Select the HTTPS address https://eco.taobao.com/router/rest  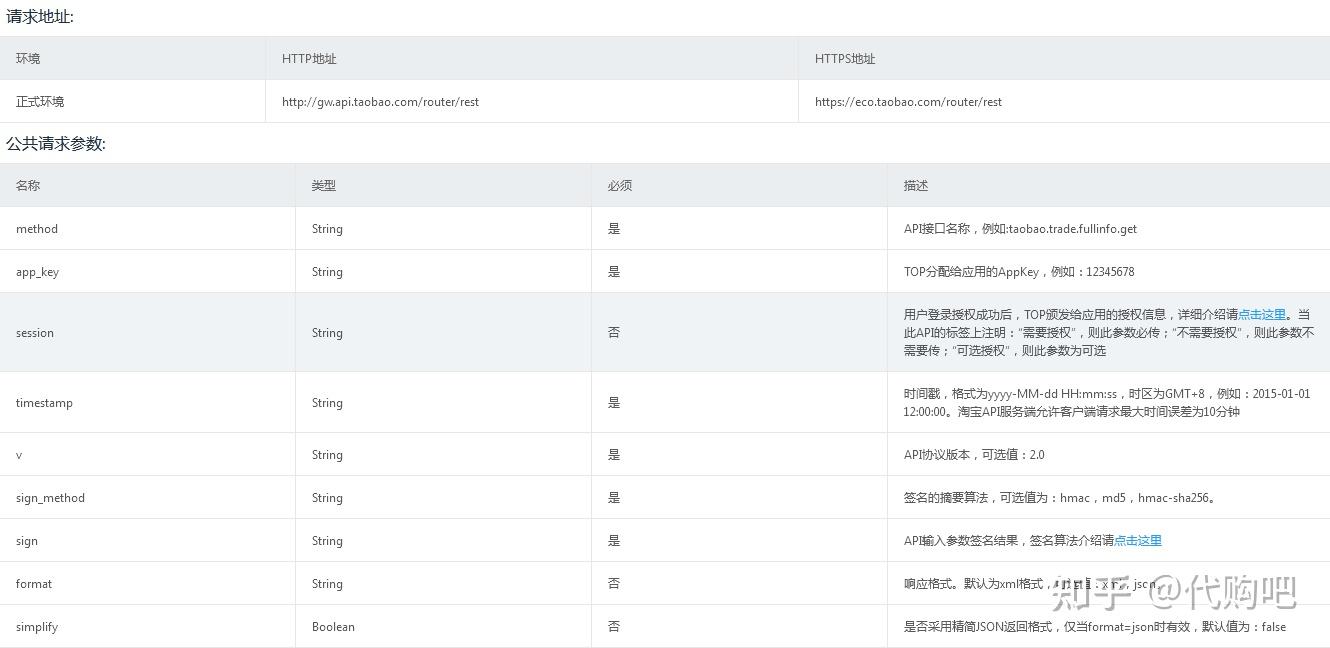[x=908, y=101]
